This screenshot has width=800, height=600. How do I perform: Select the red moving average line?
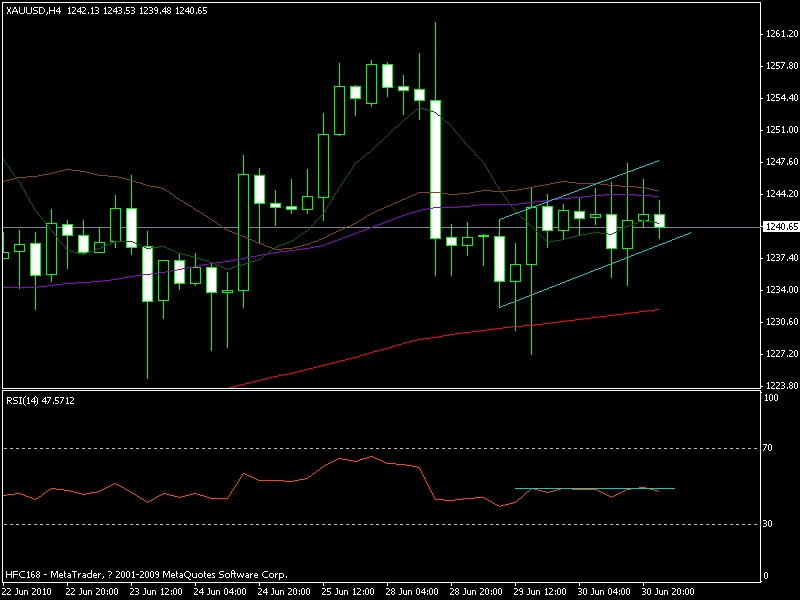pos(444,336)
